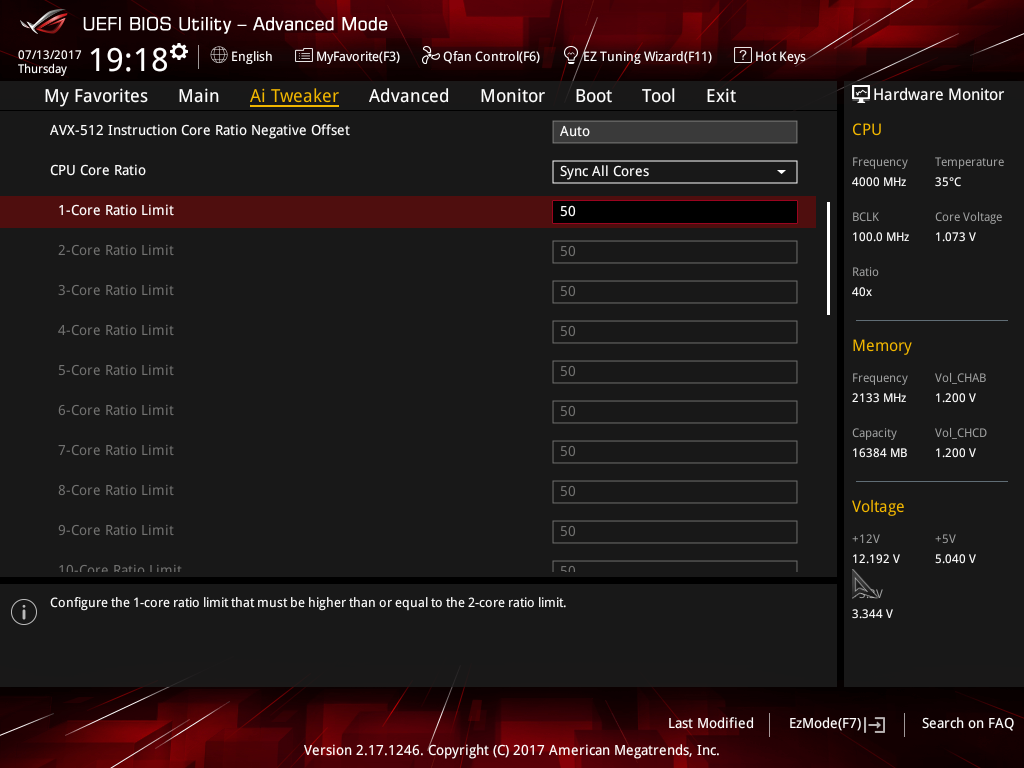The image size is (1024, 768).
Task: Click the Qfan Control fan icon
Action: tap(430, 56)
